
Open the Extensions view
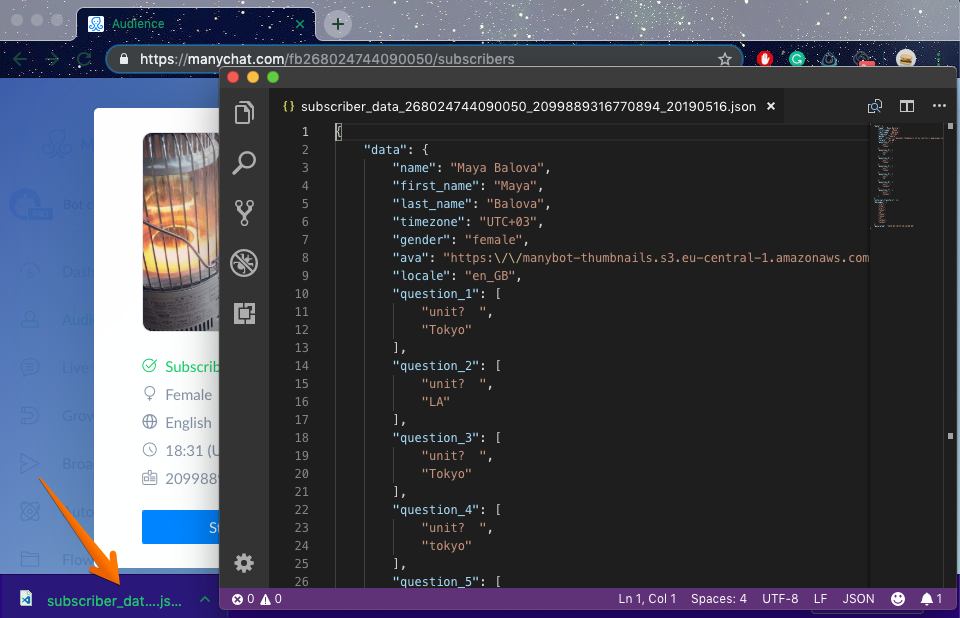pyautogui.click(x=244, y=313)
